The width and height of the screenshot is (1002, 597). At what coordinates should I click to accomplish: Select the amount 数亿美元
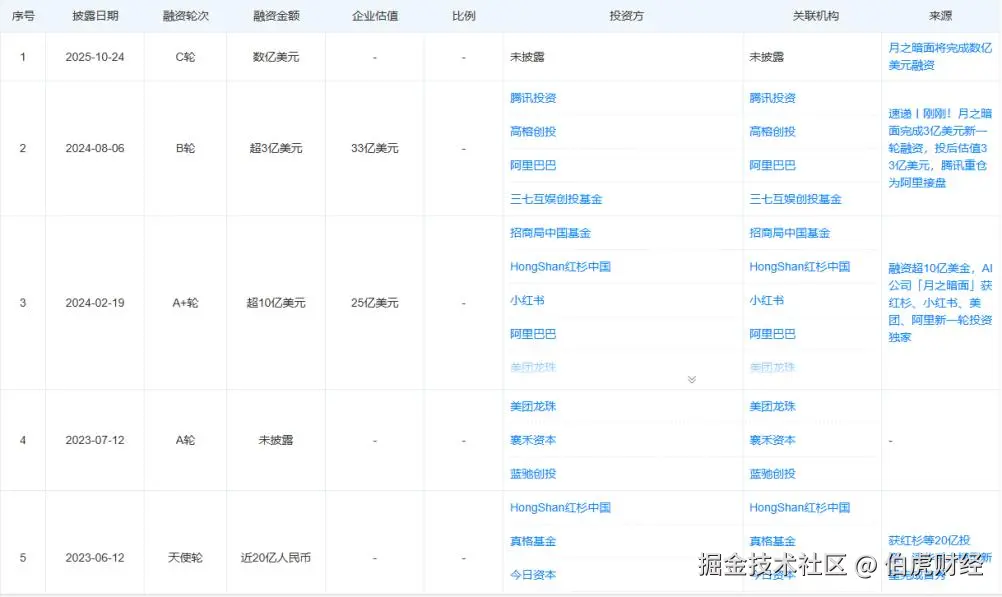276,57
